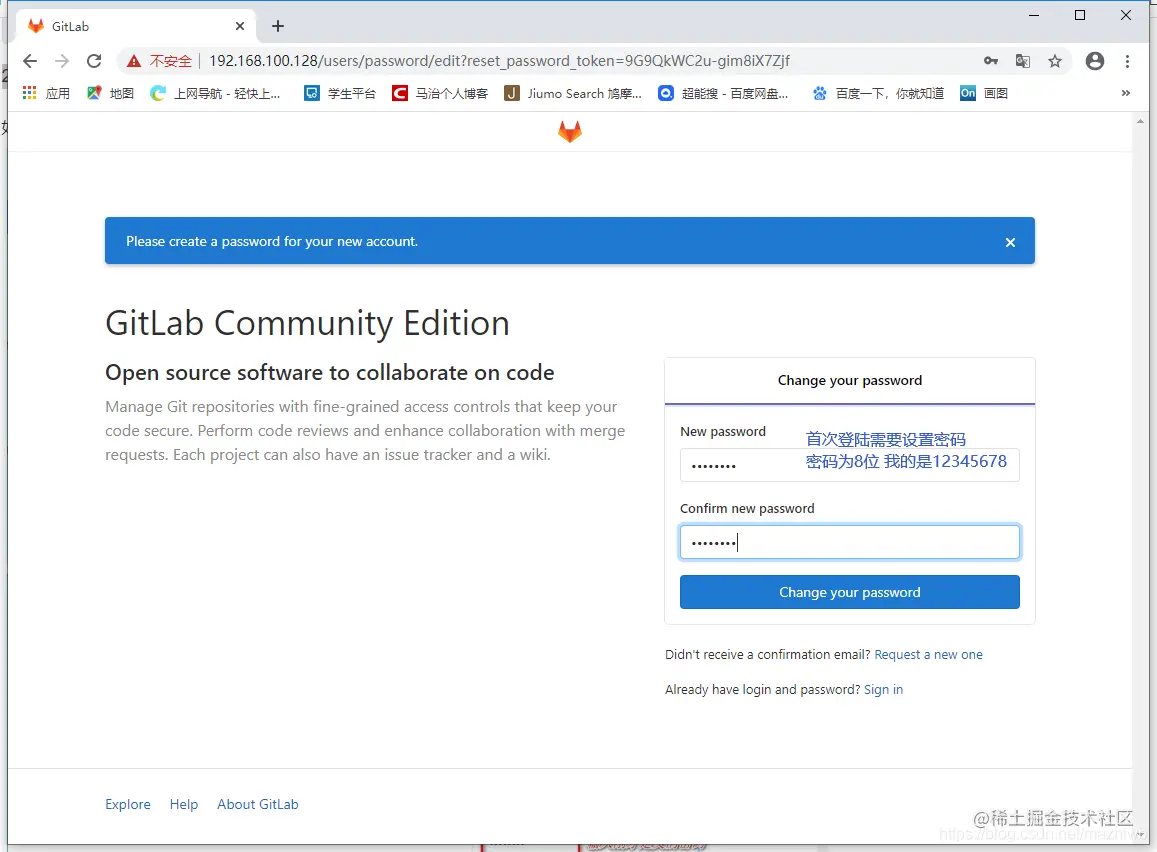The width and height of the screenshot is (1157, 852).
Task: Open the Chrome three-dot menu
Action: tap(1127, 61)
